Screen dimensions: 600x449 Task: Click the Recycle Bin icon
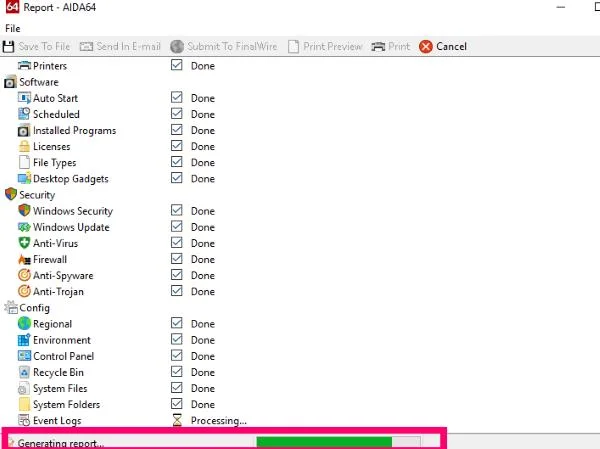(24, 372)
